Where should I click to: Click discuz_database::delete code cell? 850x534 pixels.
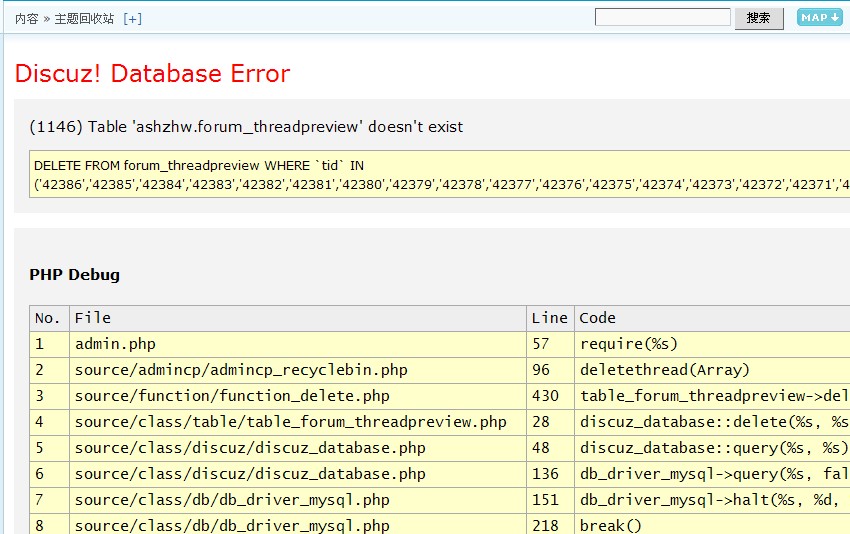[x=712, y=422]
